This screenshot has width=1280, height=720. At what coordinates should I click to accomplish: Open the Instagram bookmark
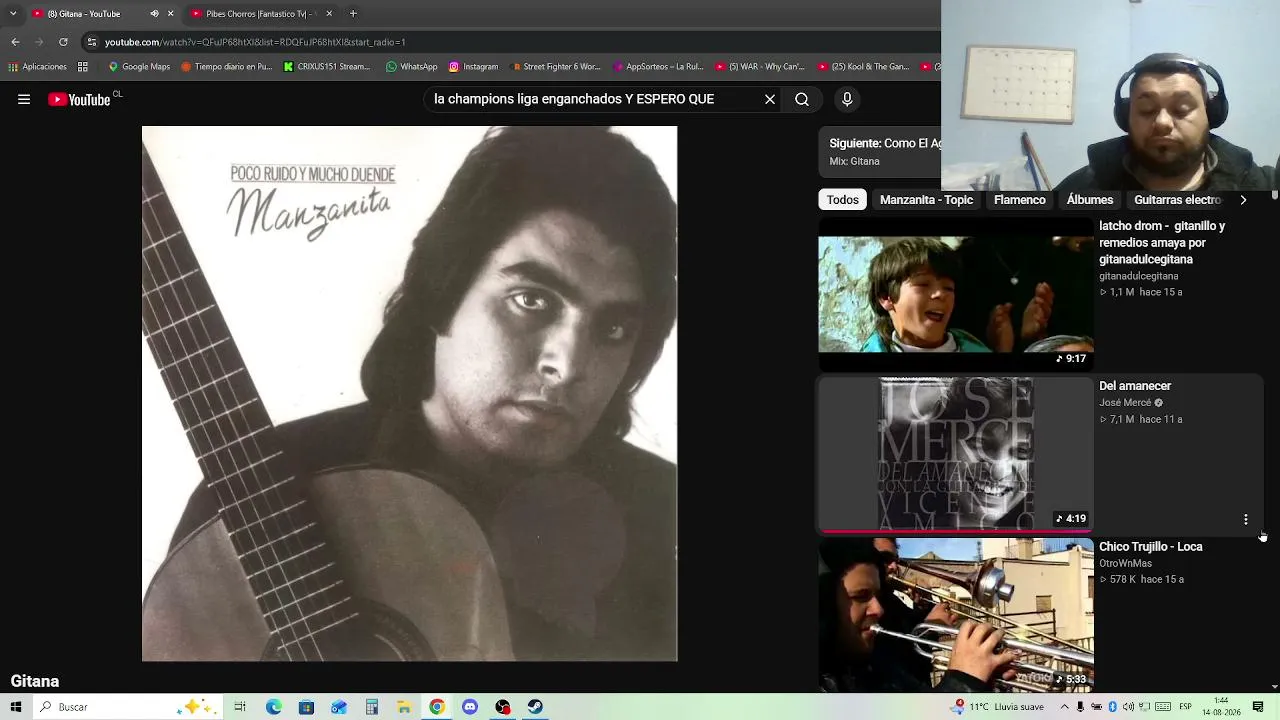coord(473,67)
